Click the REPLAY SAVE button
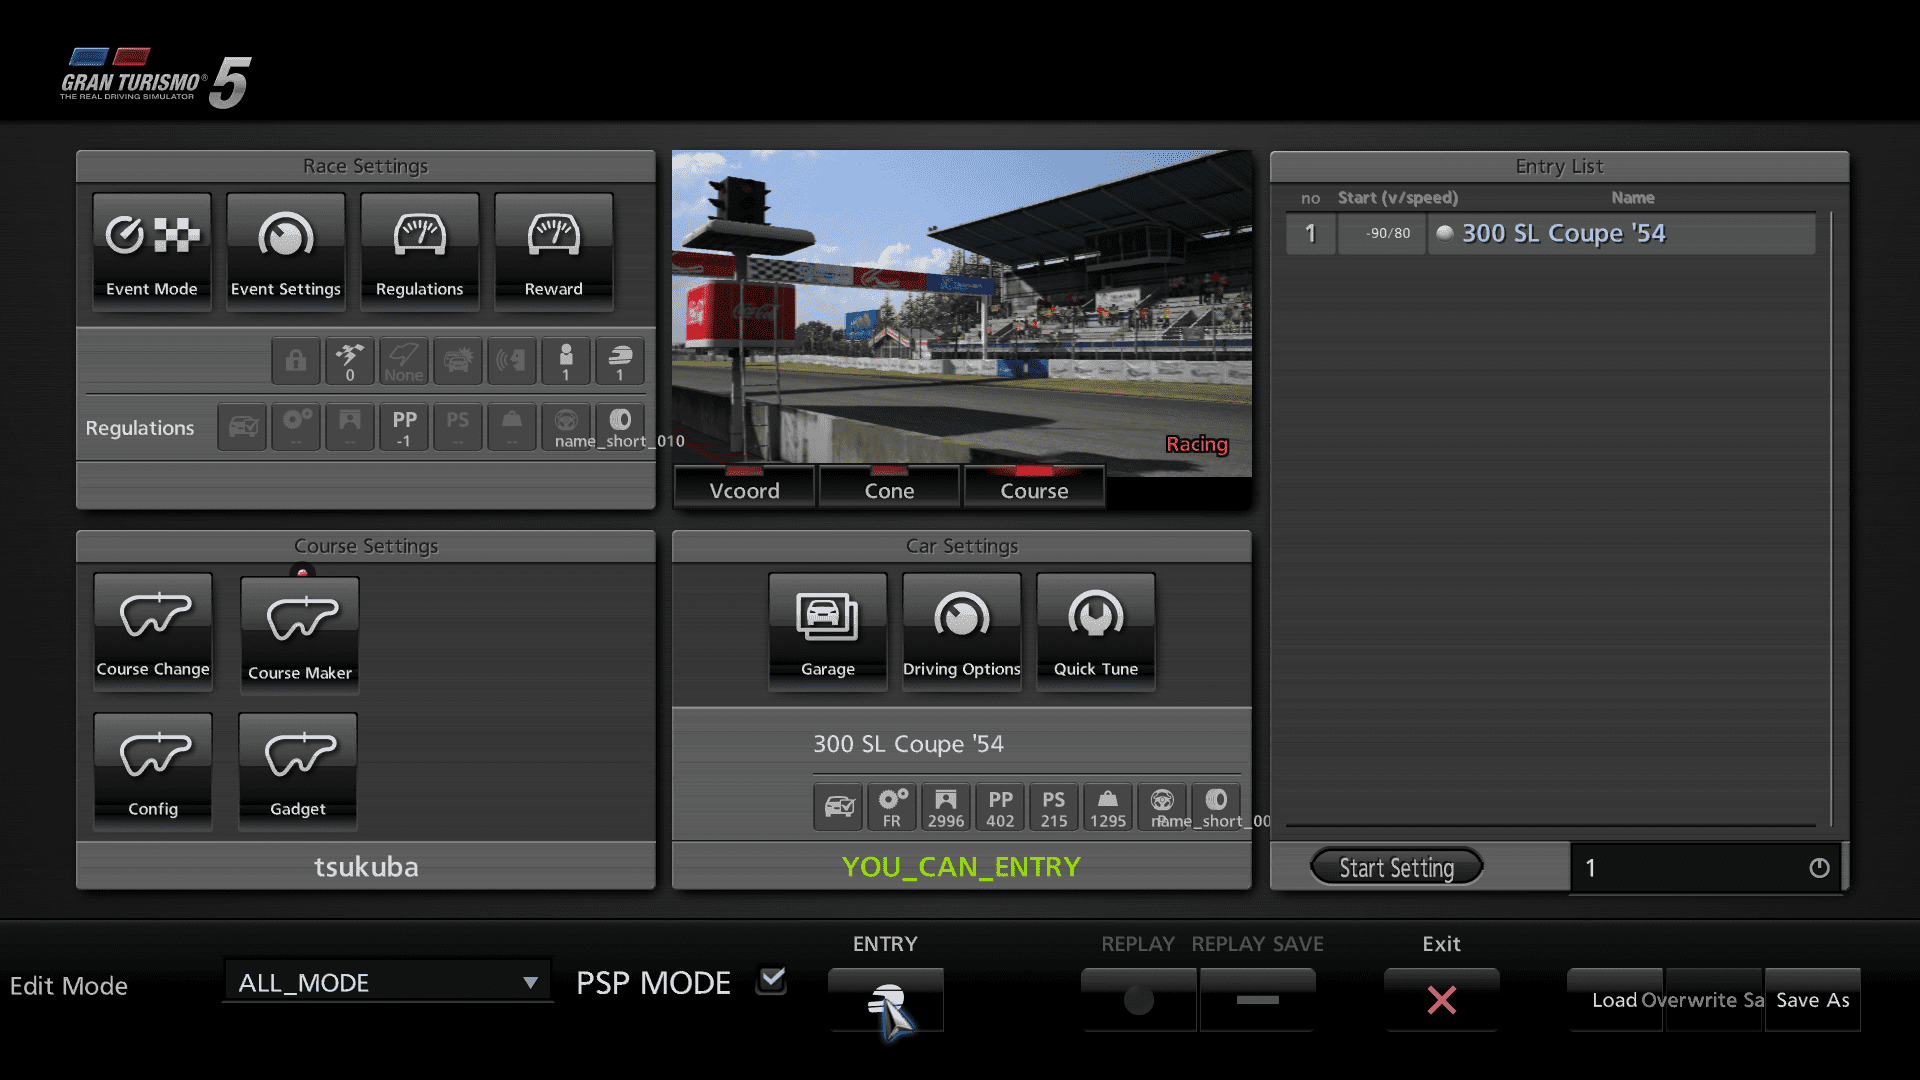 point(1258,999)
